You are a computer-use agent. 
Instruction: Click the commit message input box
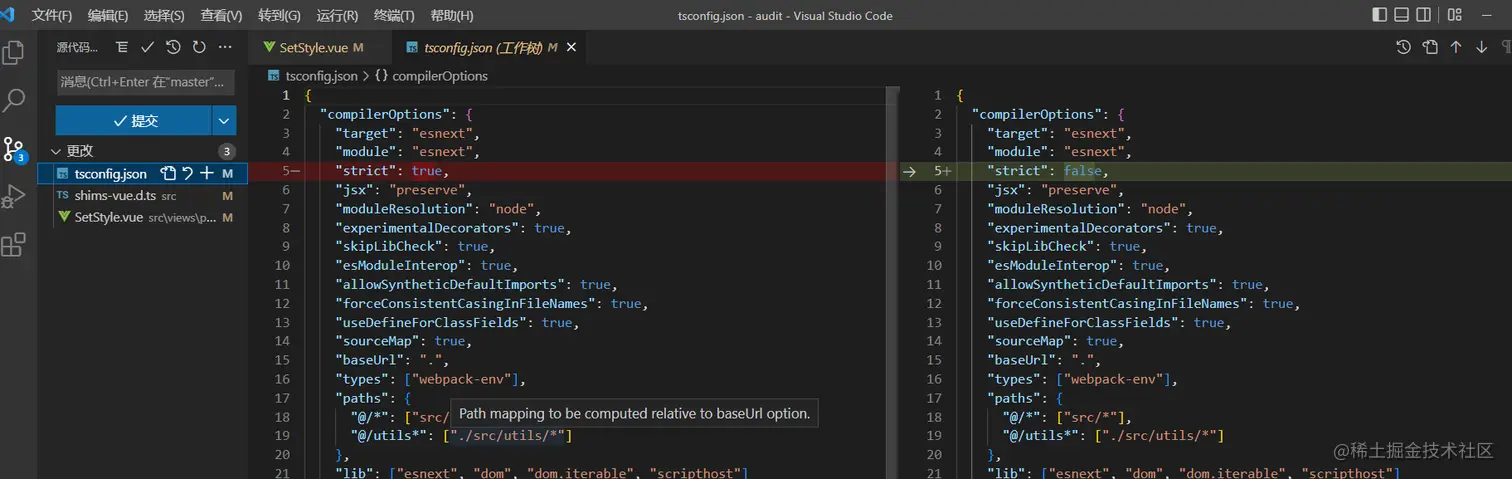point(146,82)
